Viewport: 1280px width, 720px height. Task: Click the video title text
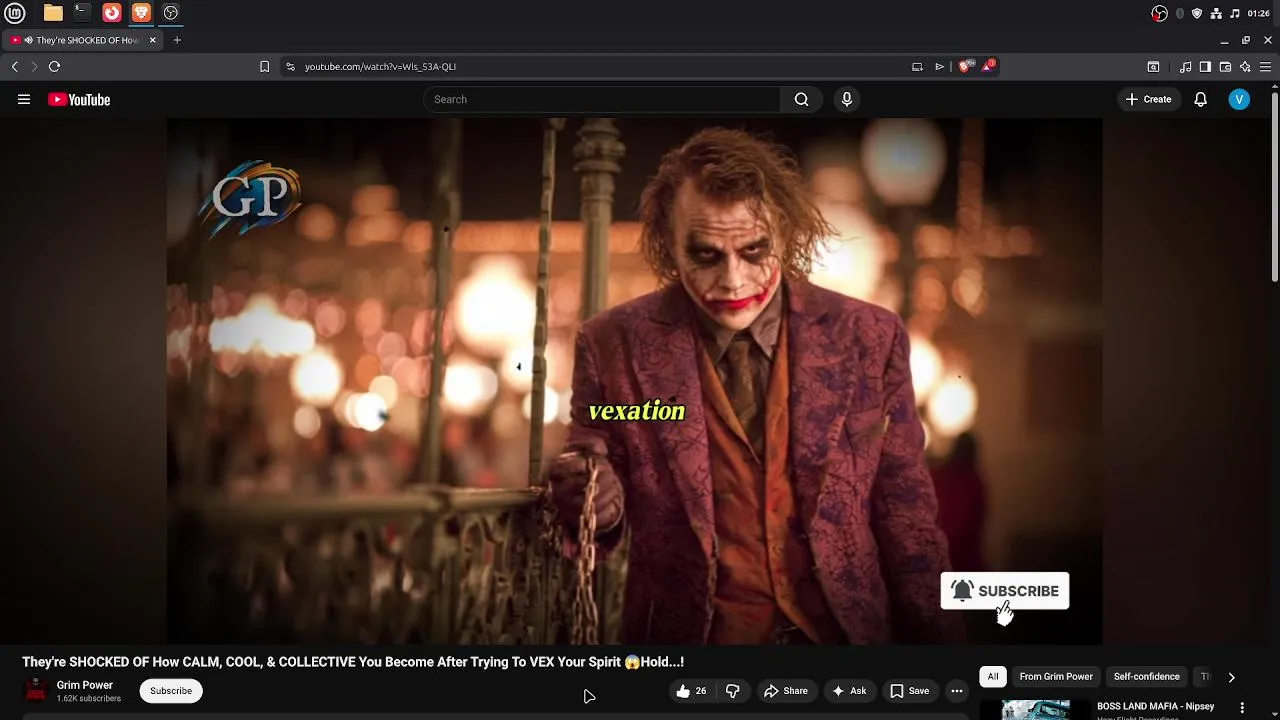353,662
